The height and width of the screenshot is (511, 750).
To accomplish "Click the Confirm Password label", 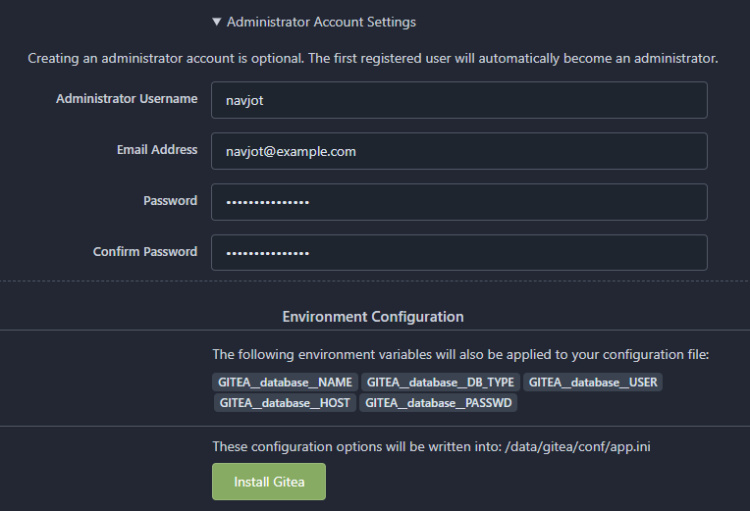I will 145,252.
